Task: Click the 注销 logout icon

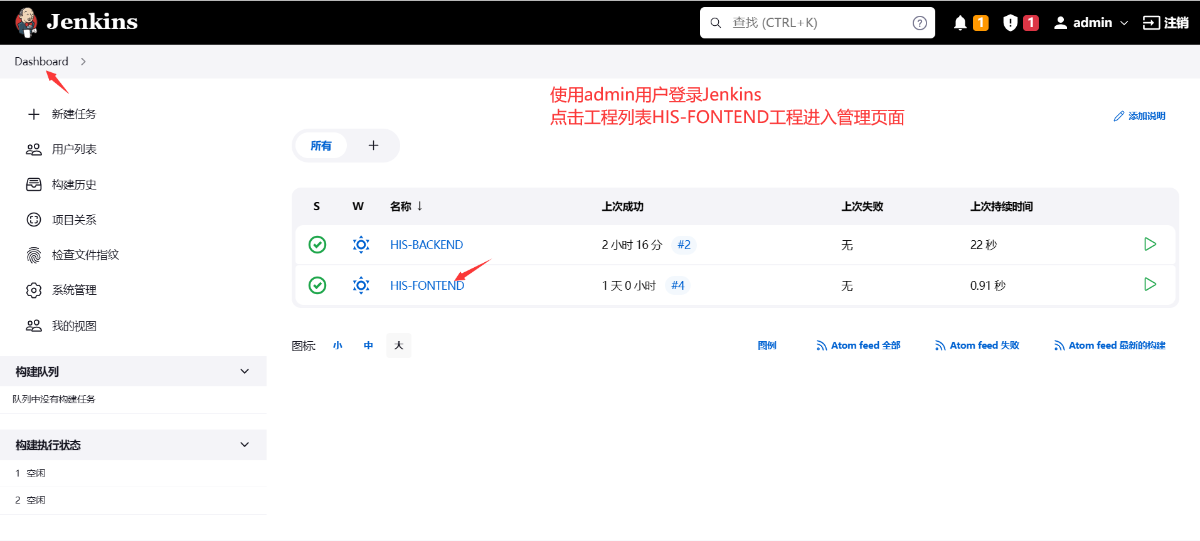Action: click(x=1151, y=23)
